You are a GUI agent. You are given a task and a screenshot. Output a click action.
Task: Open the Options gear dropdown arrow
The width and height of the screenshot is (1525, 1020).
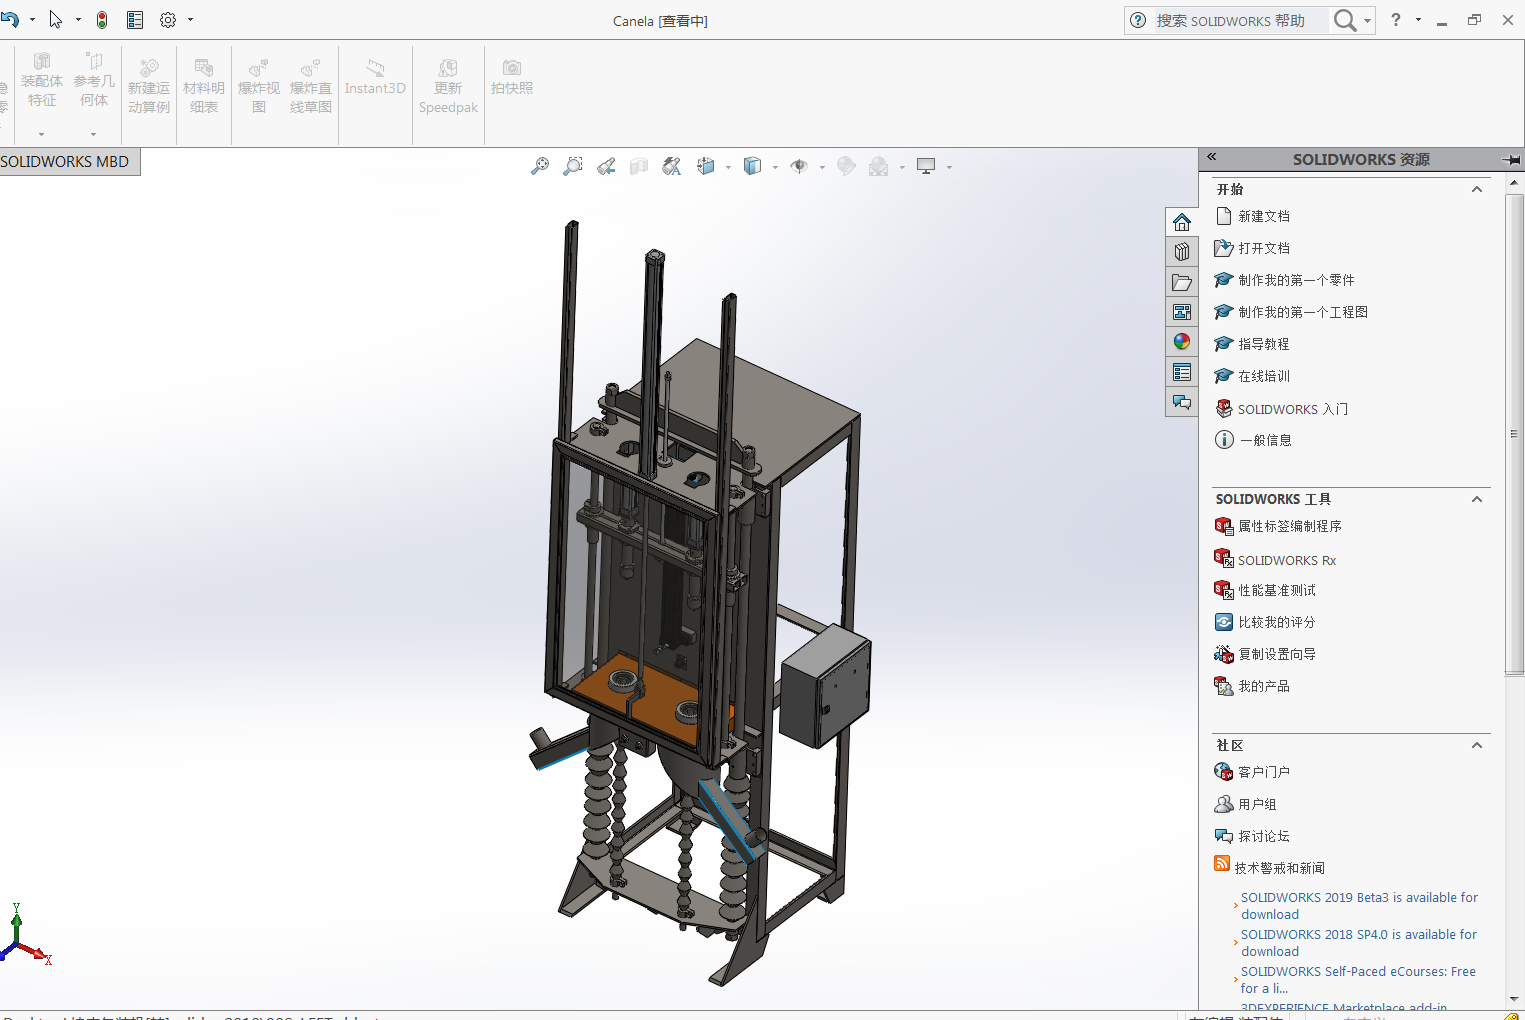click(x=190, y=20)
